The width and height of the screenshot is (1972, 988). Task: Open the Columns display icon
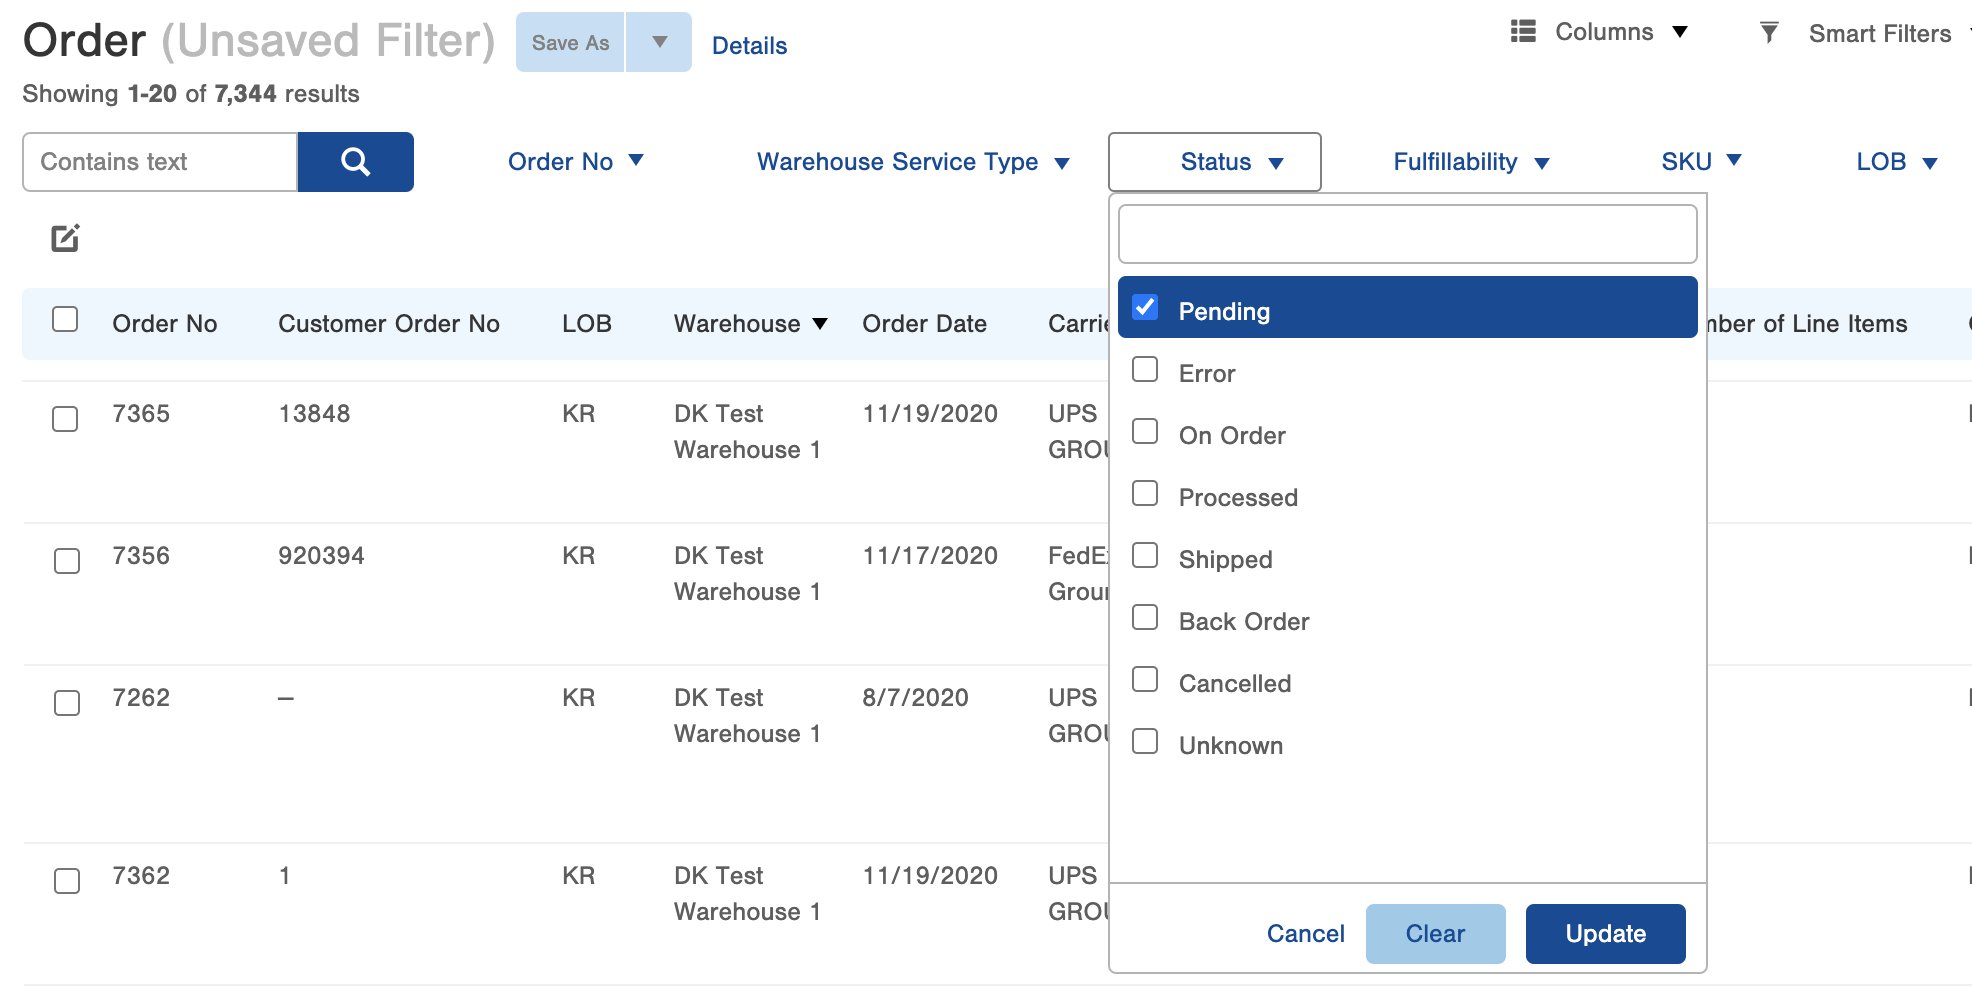1522,31
